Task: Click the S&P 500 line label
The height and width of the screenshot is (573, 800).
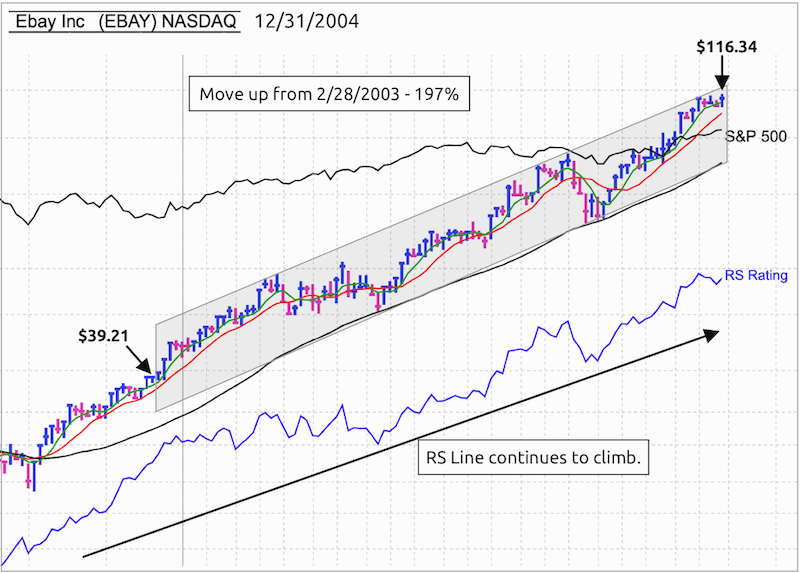Action: click(756, 136)
